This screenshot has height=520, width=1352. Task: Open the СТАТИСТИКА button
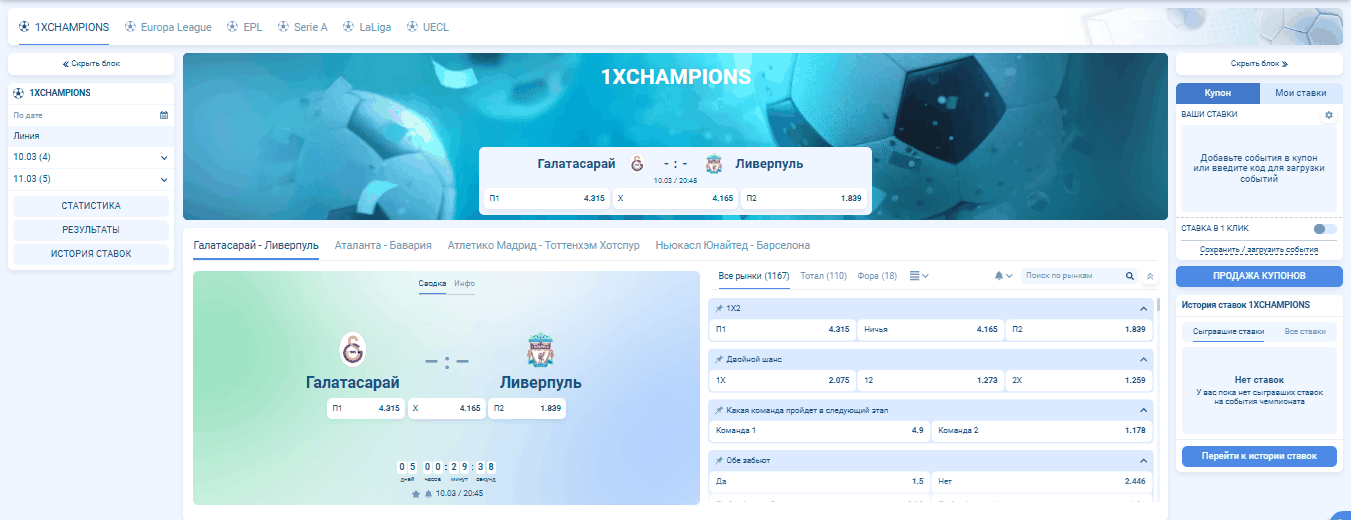coord(91,206)
